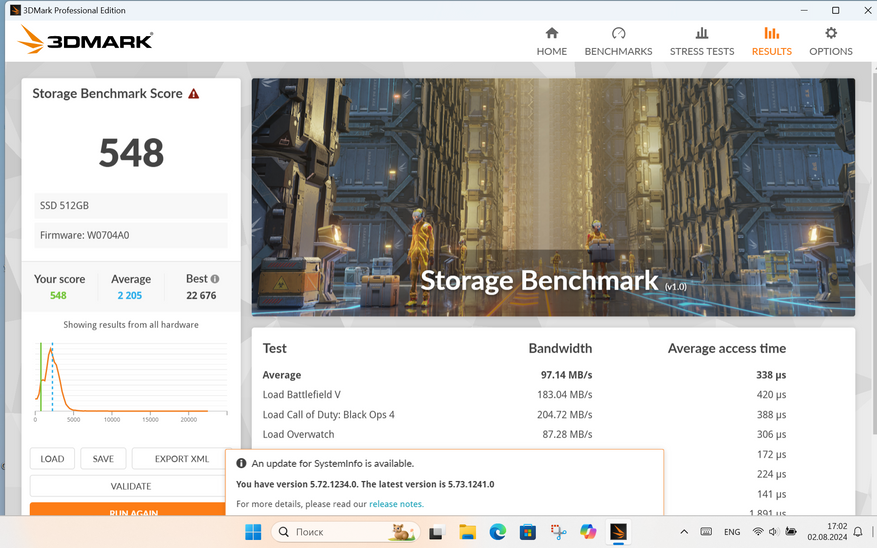Click the 3DMark logo
This screenshot has width=877, height=548.
coord(86,41)
